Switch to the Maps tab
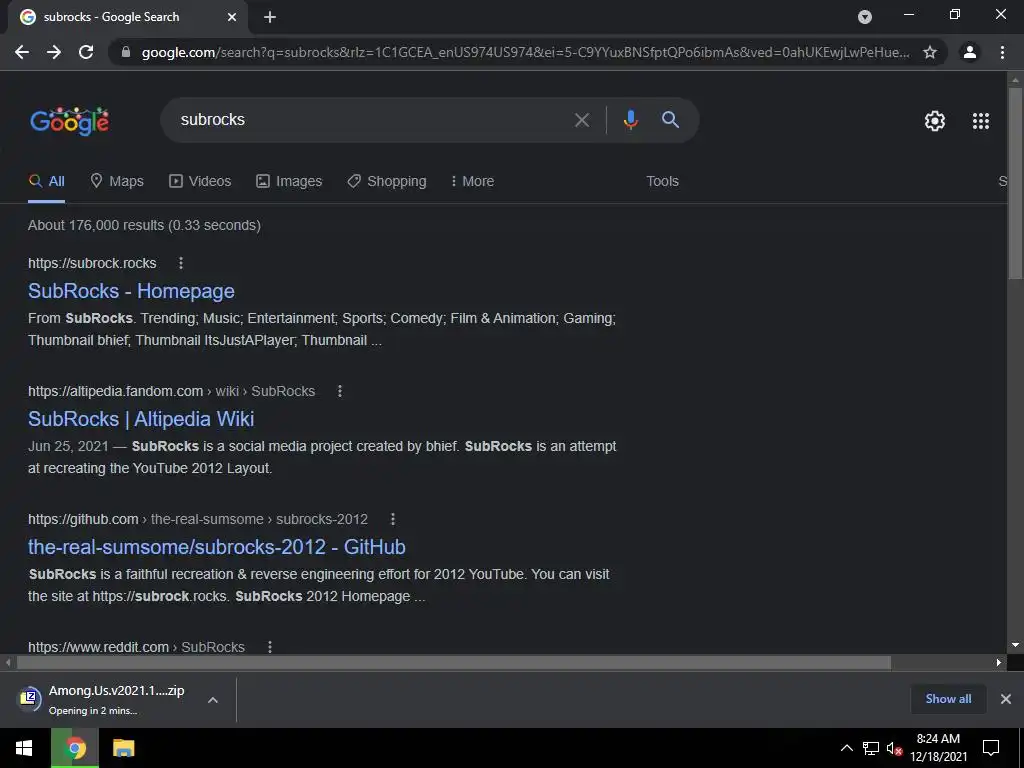Screen dimensions: 1024x768 (117, 182)
